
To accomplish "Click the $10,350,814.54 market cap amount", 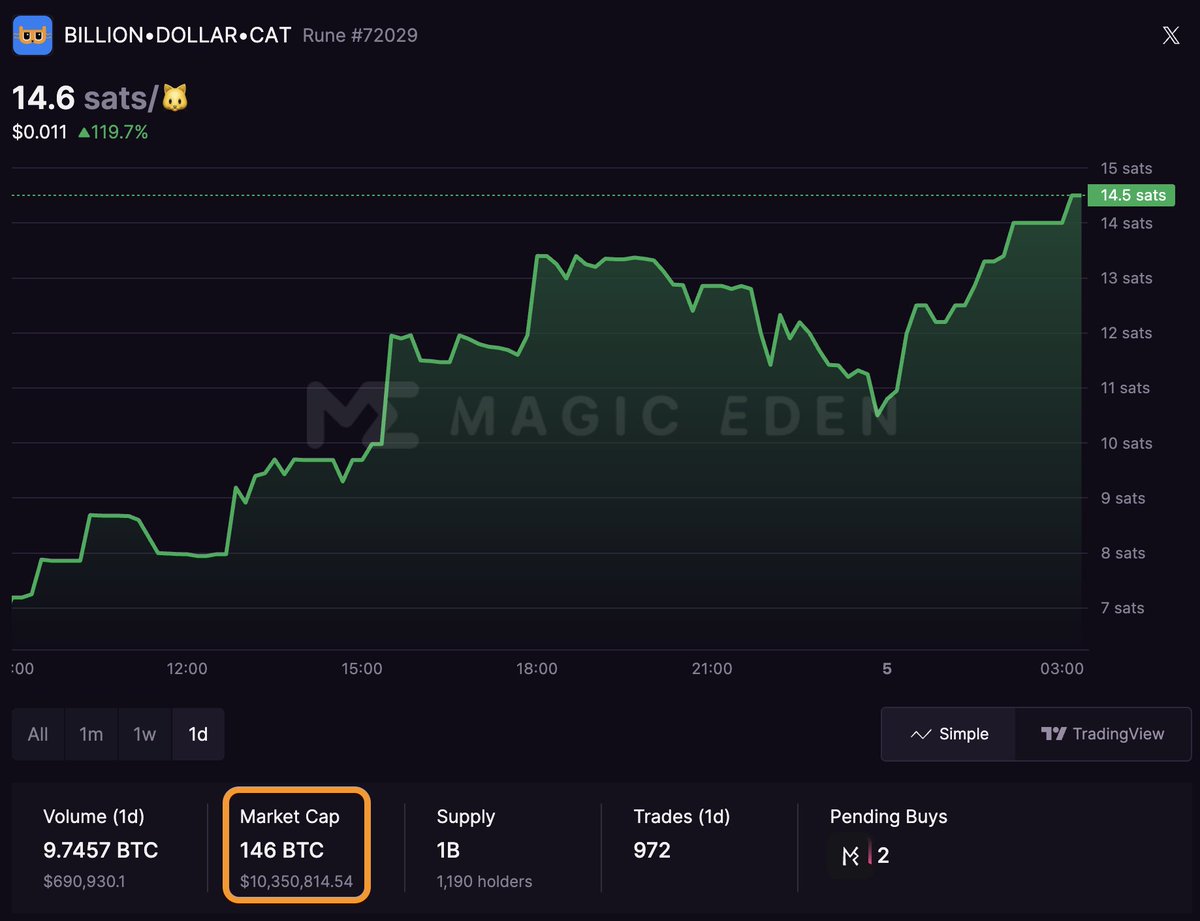I will (x=296, y=882).
